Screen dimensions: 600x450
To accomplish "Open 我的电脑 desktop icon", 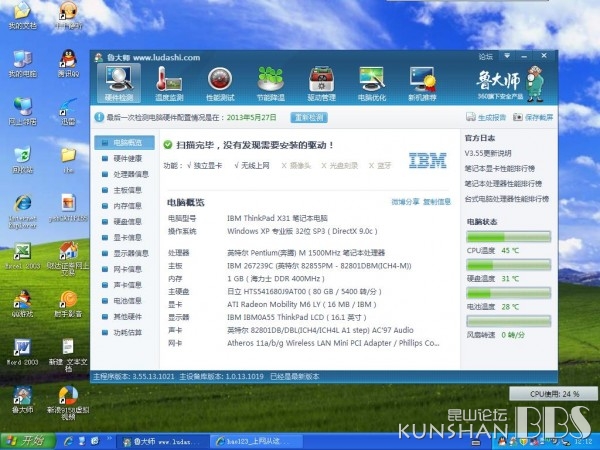I will tap(22, 64).
